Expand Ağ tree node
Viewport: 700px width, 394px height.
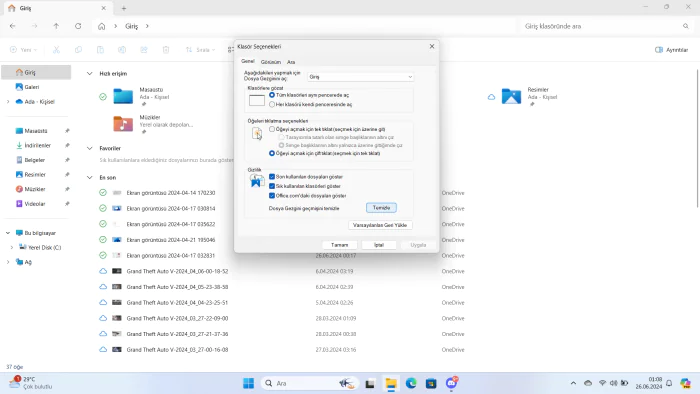(8, 262)
